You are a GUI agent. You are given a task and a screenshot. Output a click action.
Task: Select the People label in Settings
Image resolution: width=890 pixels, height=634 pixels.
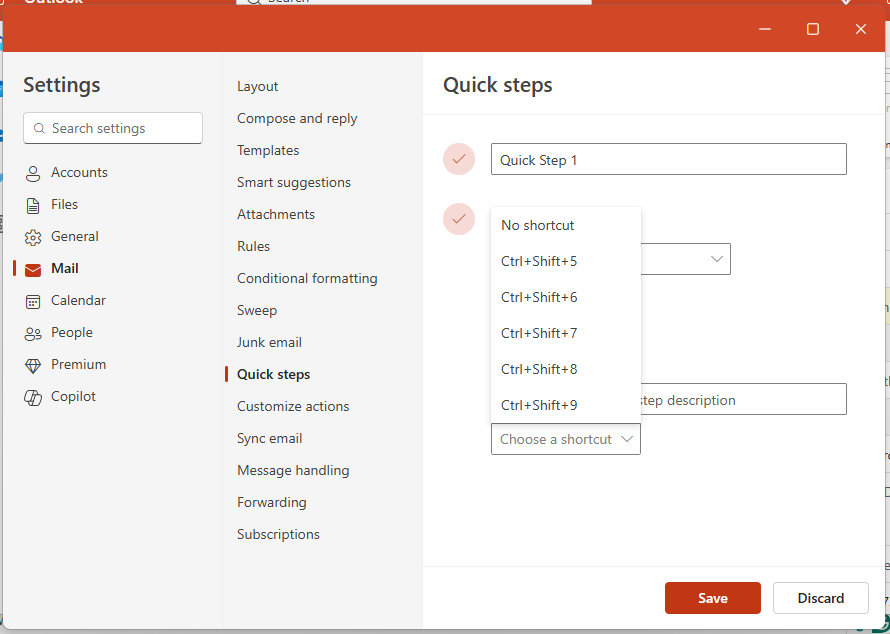pyautogui.click(x=72, y=332)
